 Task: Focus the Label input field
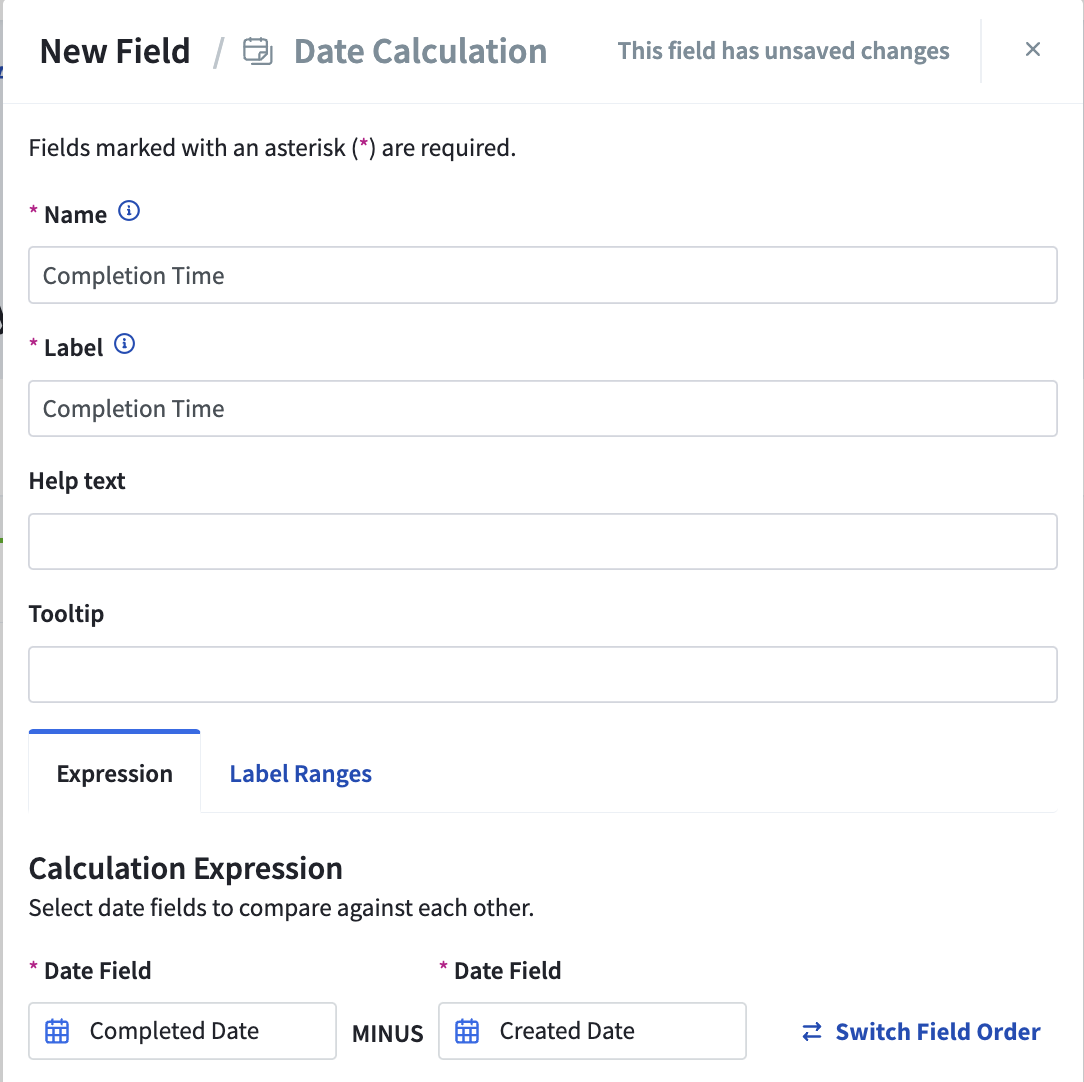(543, 409)
